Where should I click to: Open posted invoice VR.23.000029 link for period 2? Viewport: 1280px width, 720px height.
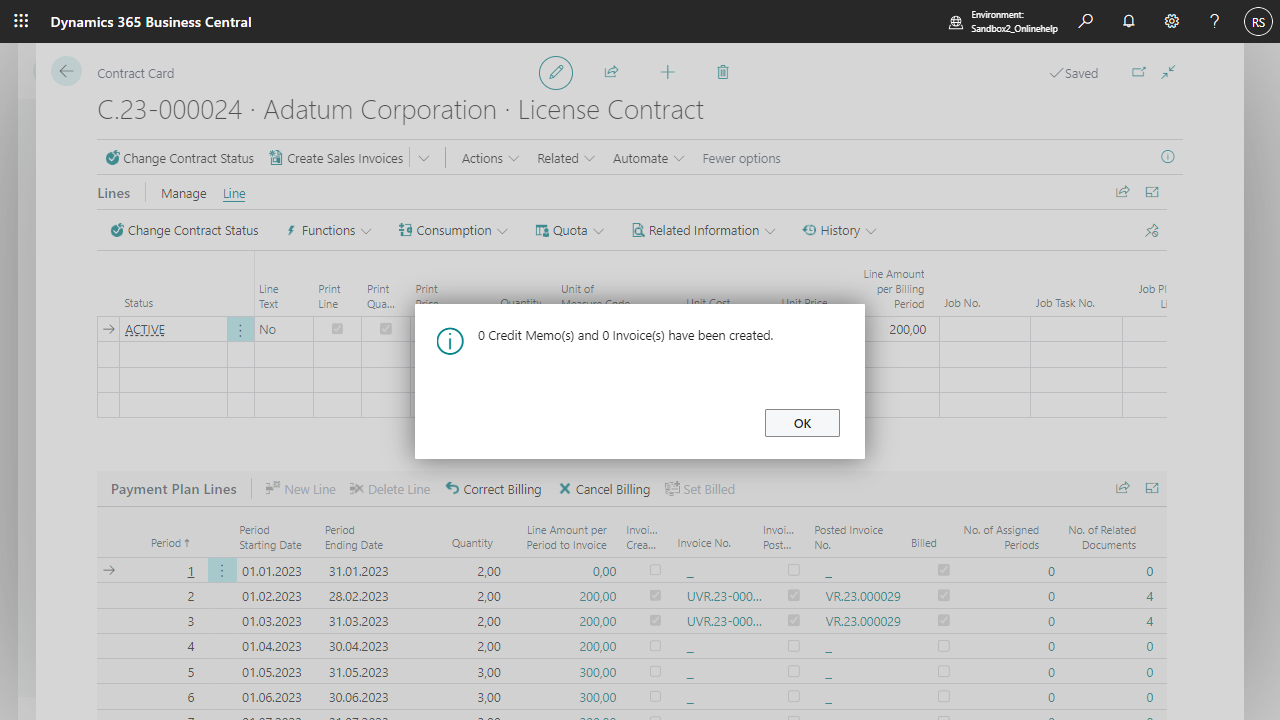click(x=862, y=596)
